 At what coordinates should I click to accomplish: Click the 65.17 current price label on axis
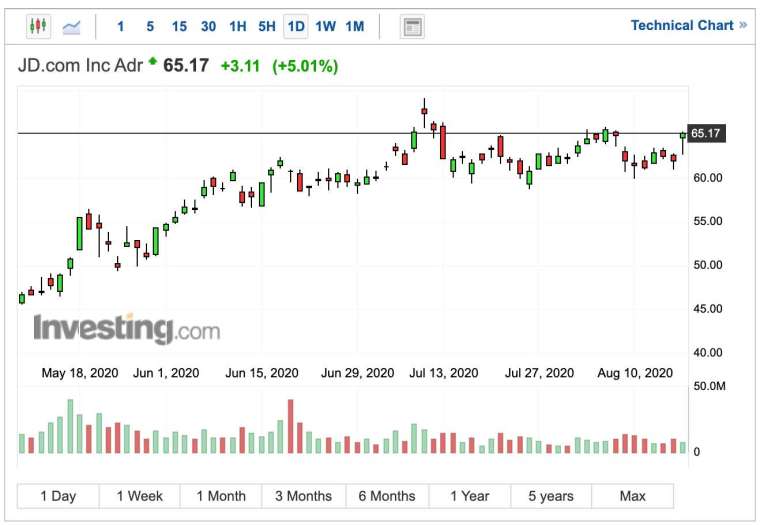pos(706,133)
